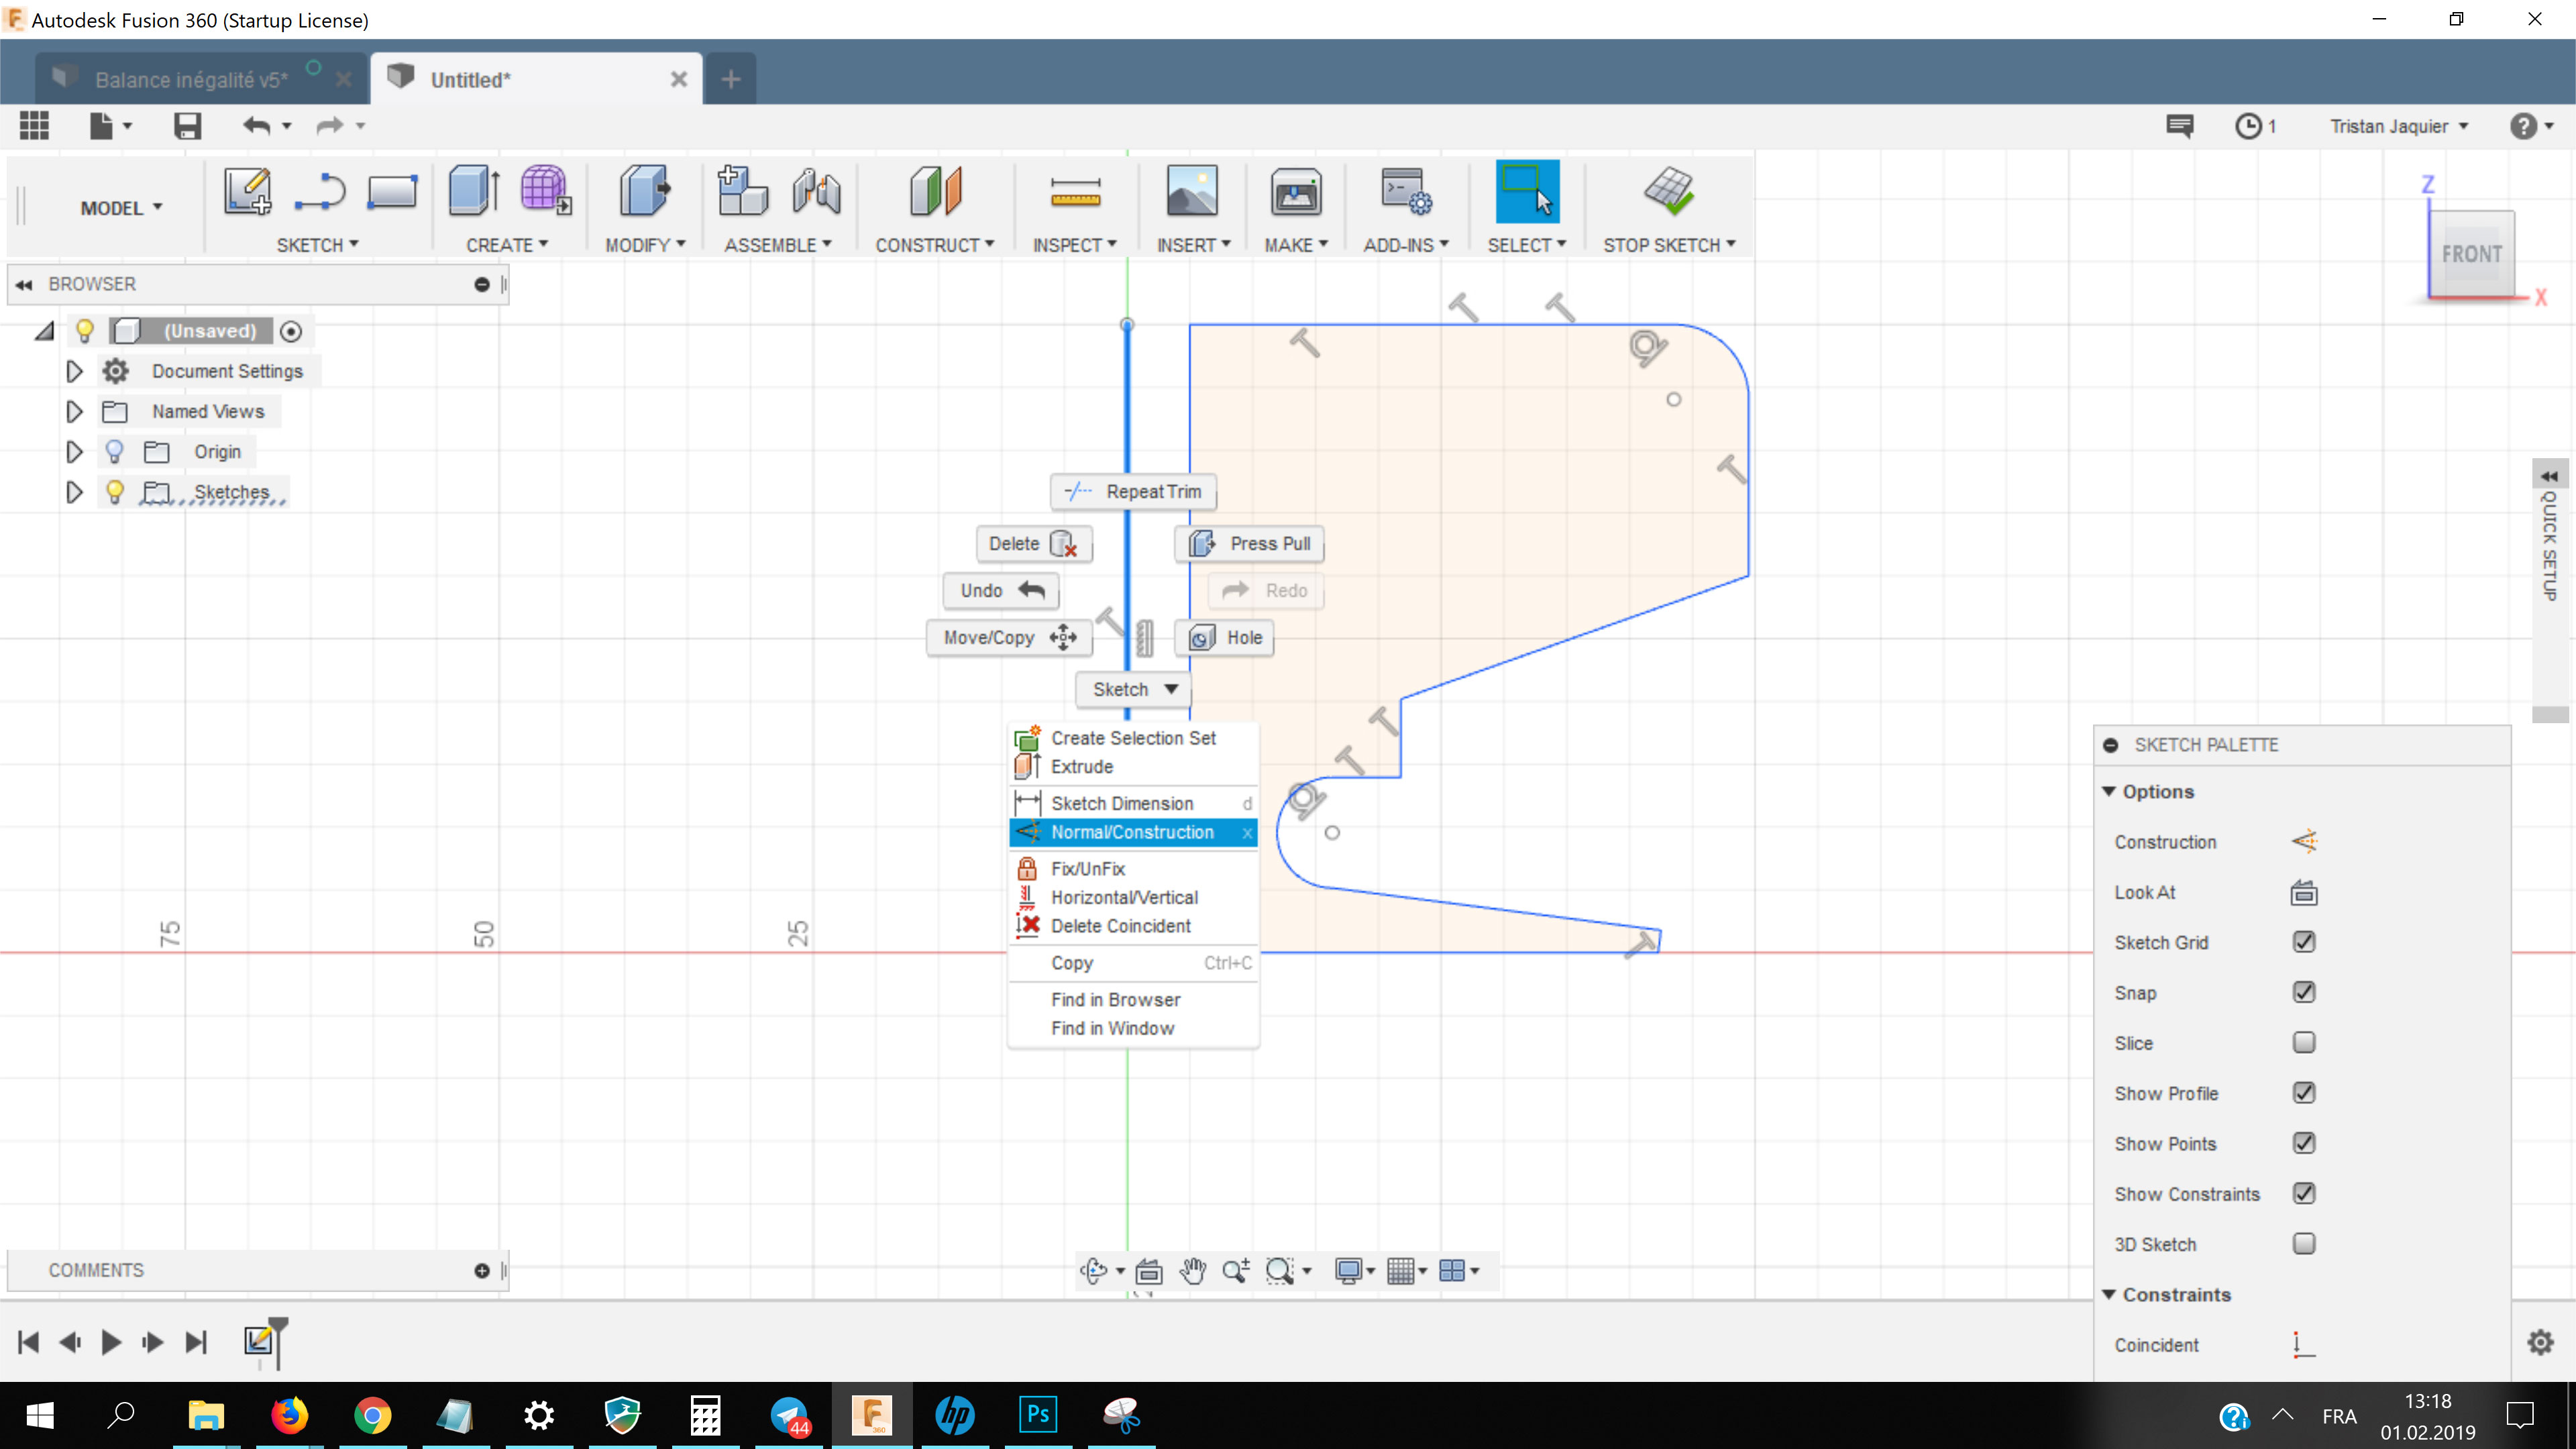
Task: Click the Look At icon in Sketch Palette
Action: coord(2303,892)
